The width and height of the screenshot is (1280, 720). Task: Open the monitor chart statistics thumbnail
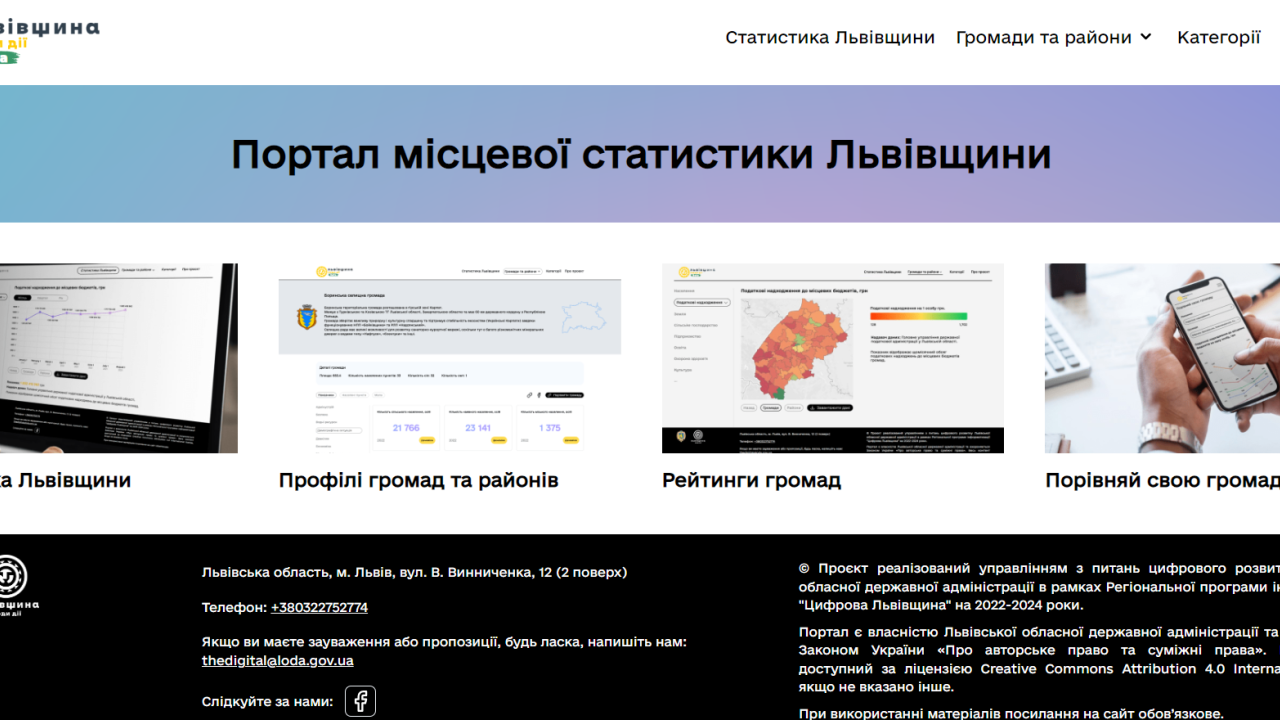pyautogui.click(x=119, y=358)
